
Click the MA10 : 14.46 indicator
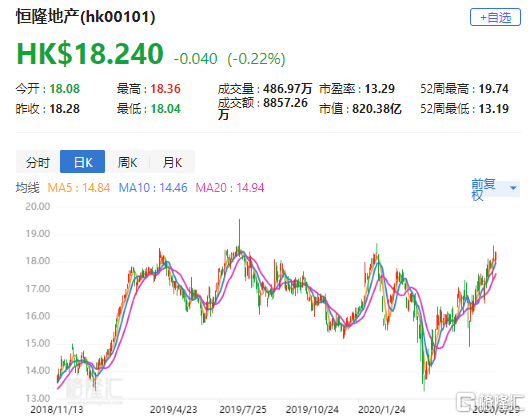point(153,188)
